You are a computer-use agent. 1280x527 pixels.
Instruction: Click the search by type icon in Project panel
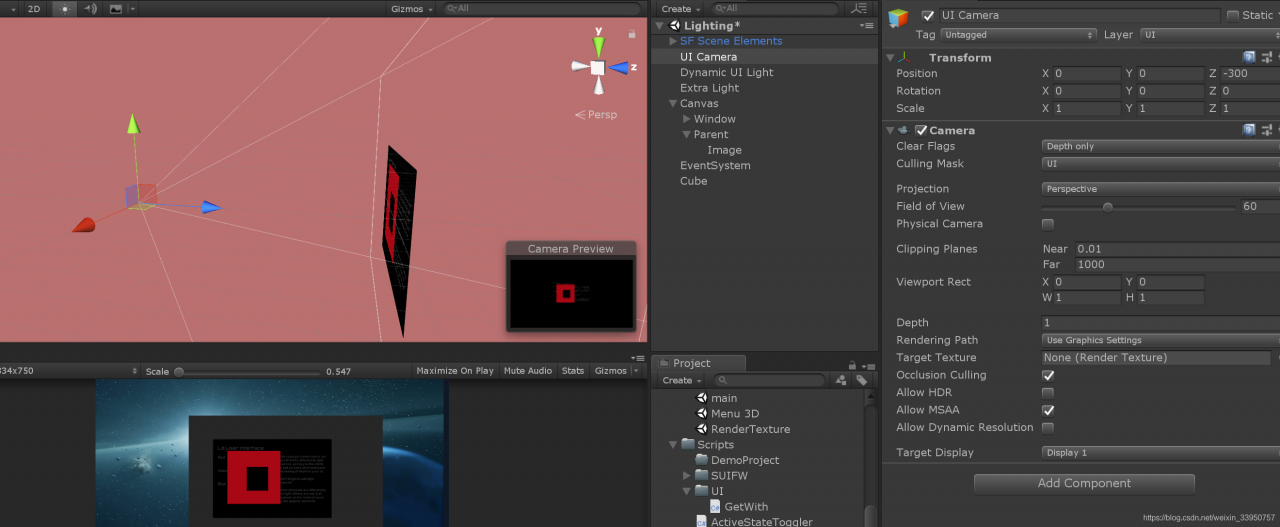(841, 380)
